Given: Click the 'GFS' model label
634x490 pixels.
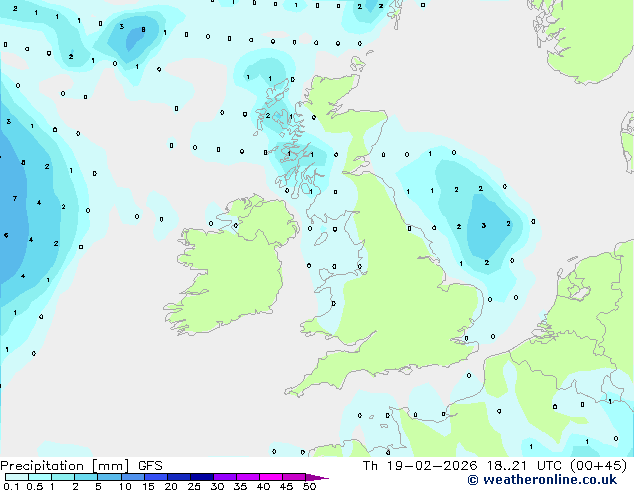Looking at the screenshot, I should coord(150,466).
